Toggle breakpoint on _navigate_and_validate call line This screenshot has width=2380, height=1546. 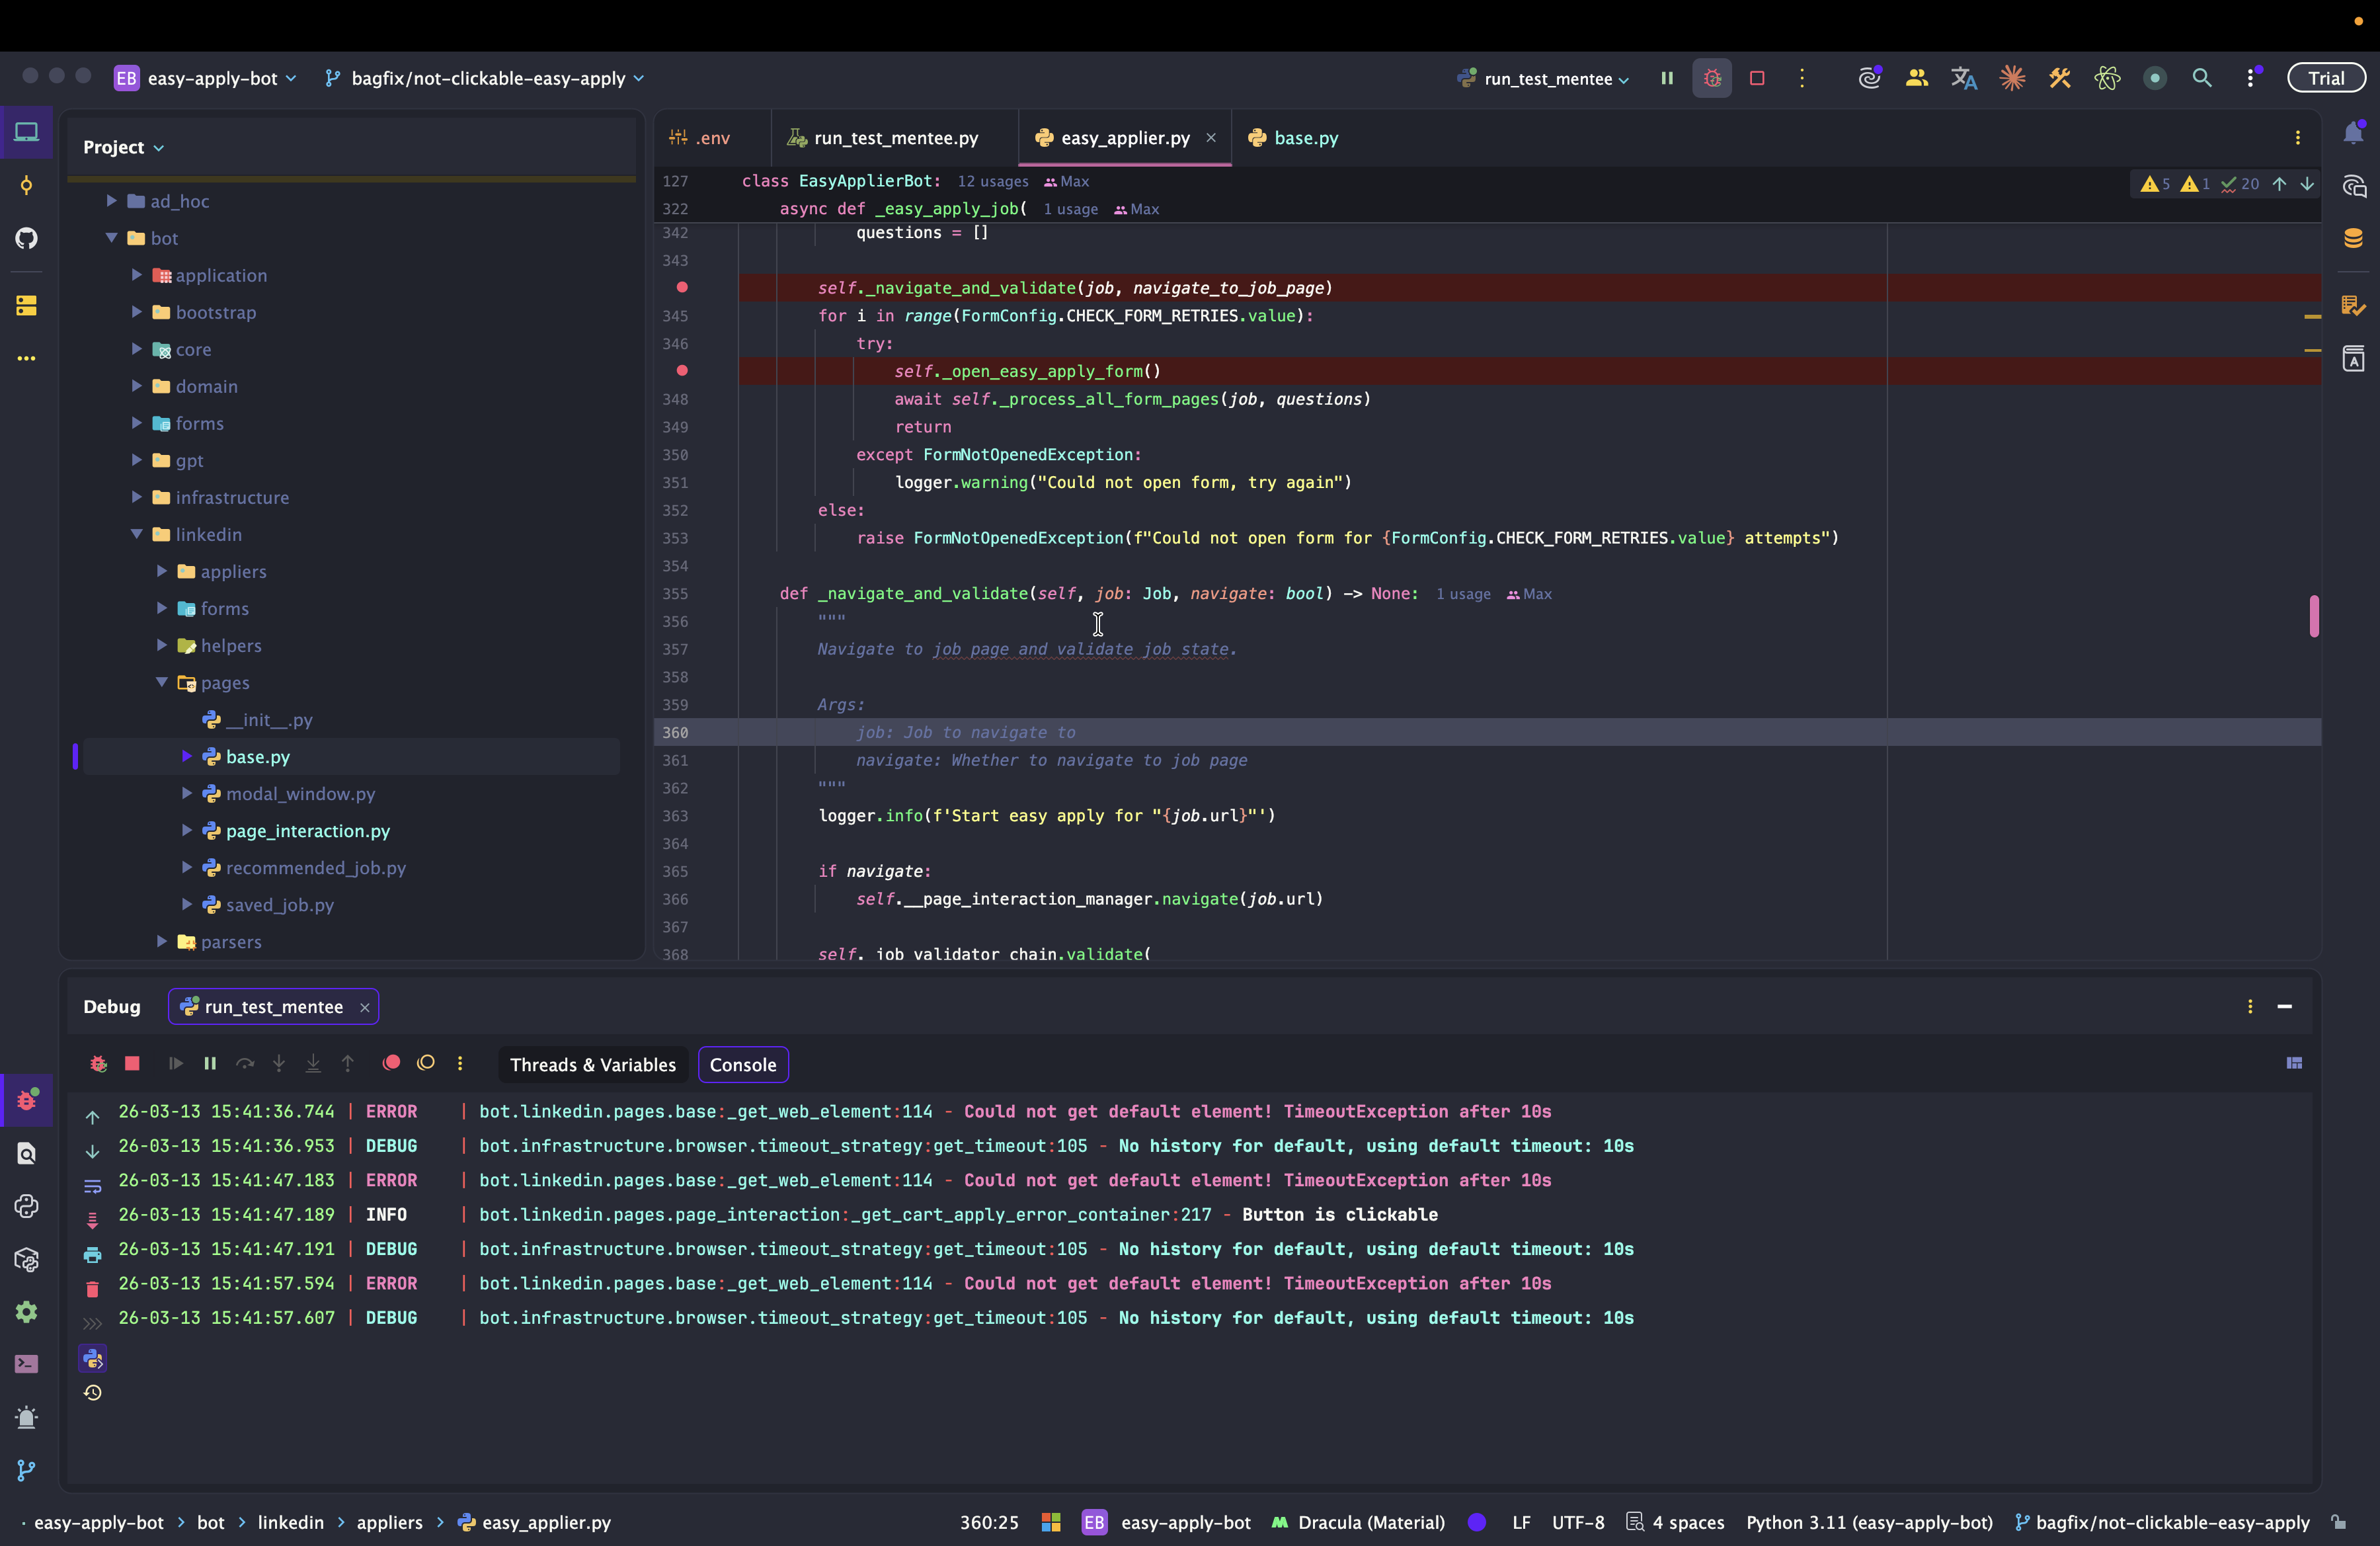click(x=682, y=287)
